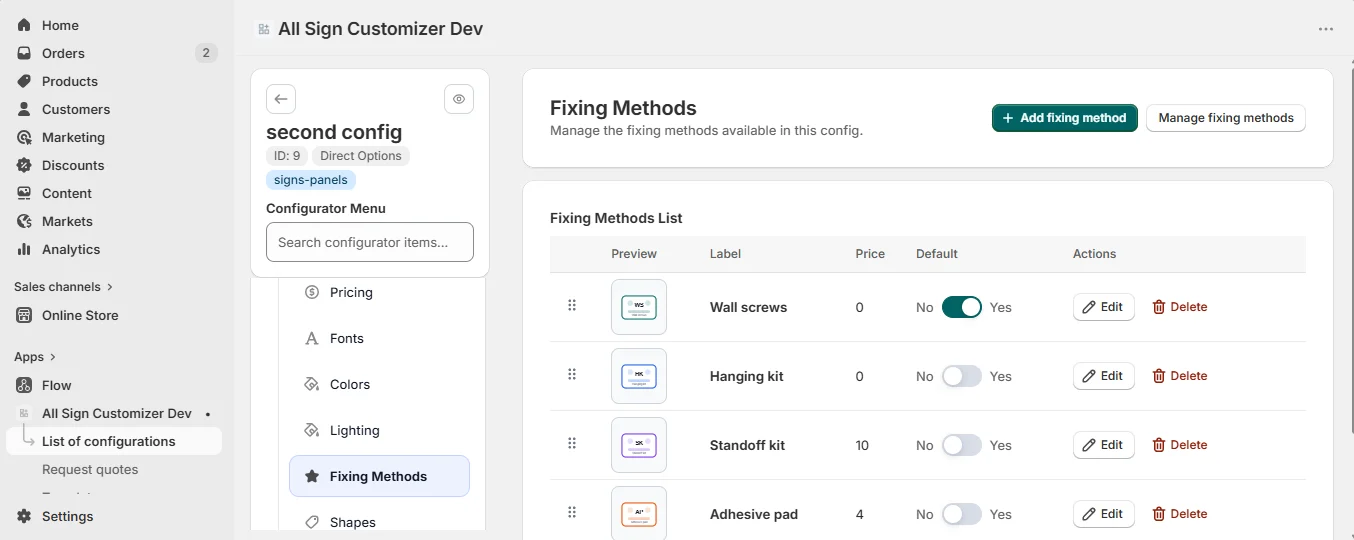Edit the Hanging kit method
The height and width of the screenshot is (540, 1354).
tap(1104, 376)
